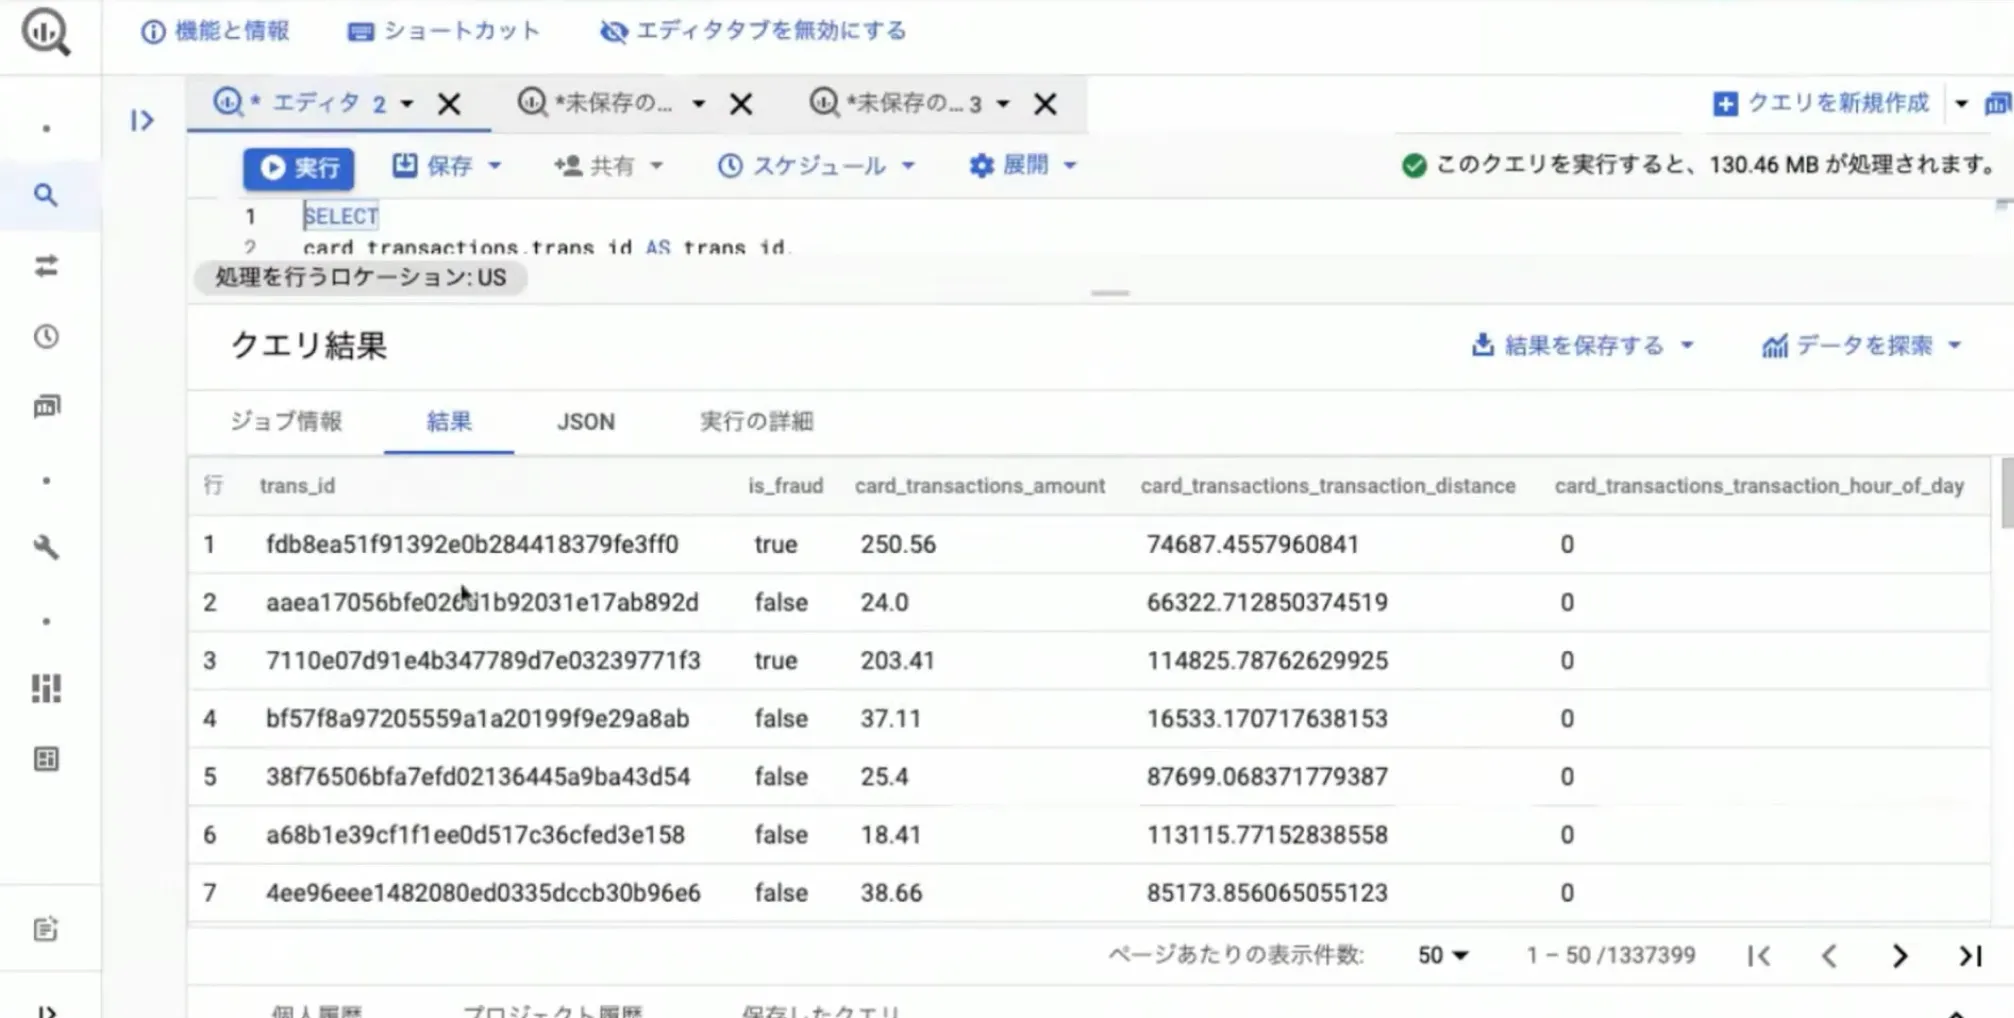This screenshot has width=2014, height=1018.
Task: Switch to ジョブ情報 tab
Action: 286,421
